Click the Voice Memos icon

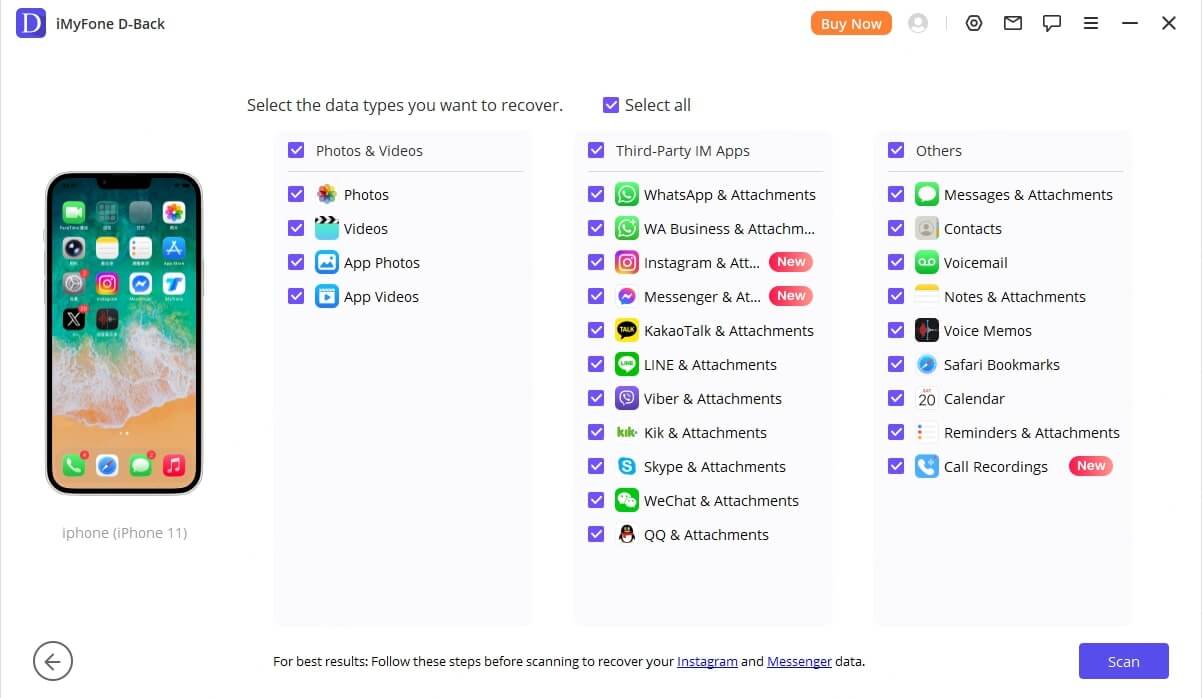pos(926,330)
